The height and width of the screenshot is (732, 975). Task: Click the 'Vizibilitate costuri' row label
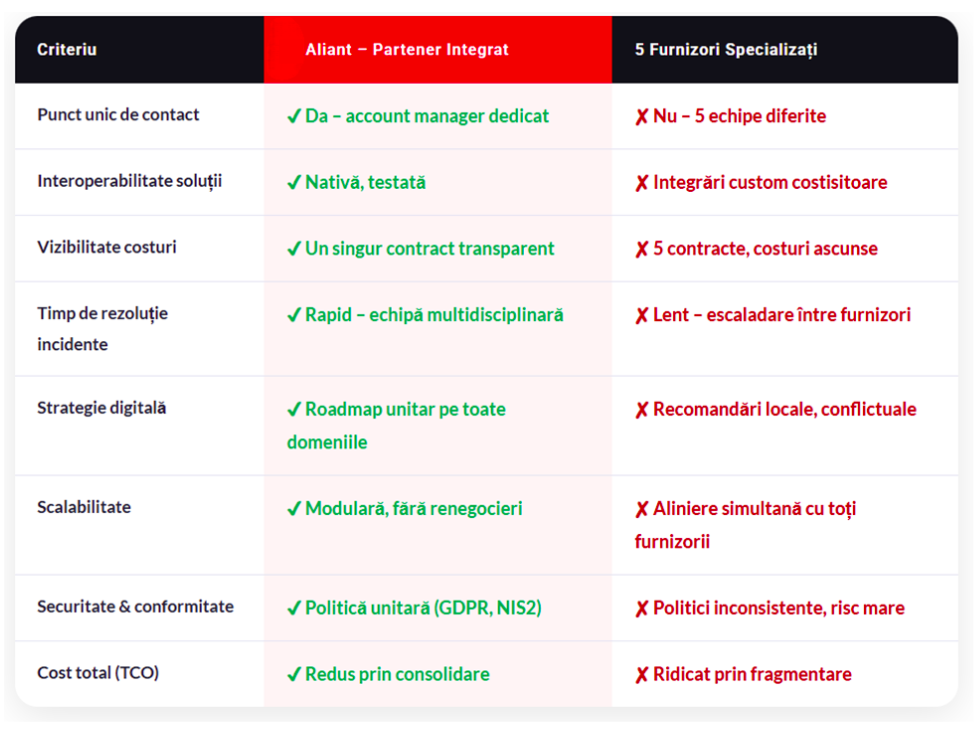107,247
